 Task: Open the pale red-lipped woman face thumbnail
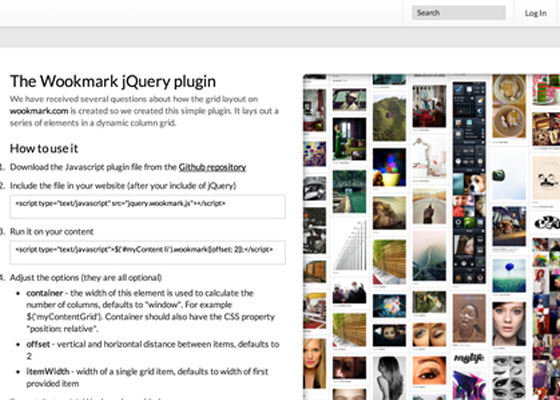509,324
